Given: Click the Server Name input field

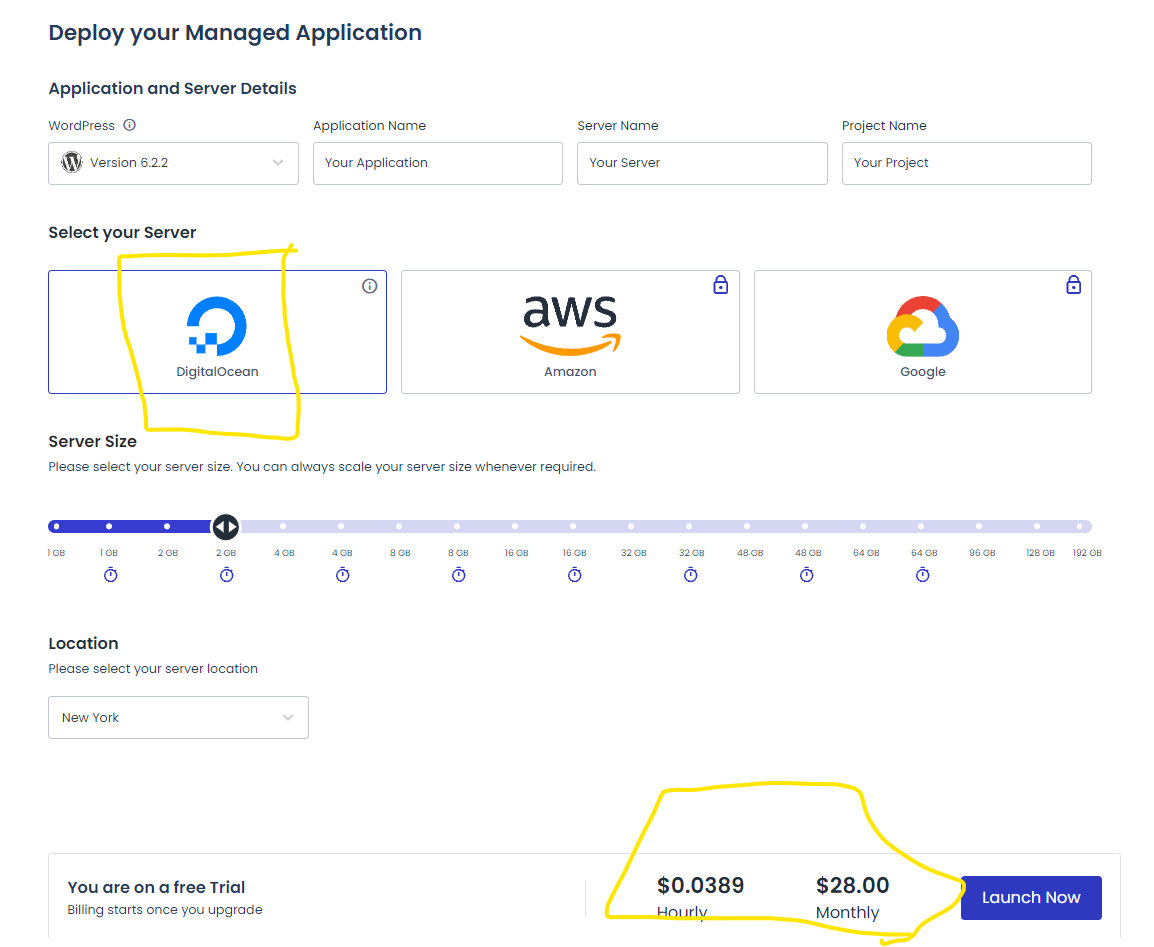Looking at the screenshot, I should (x=702, y=163).
